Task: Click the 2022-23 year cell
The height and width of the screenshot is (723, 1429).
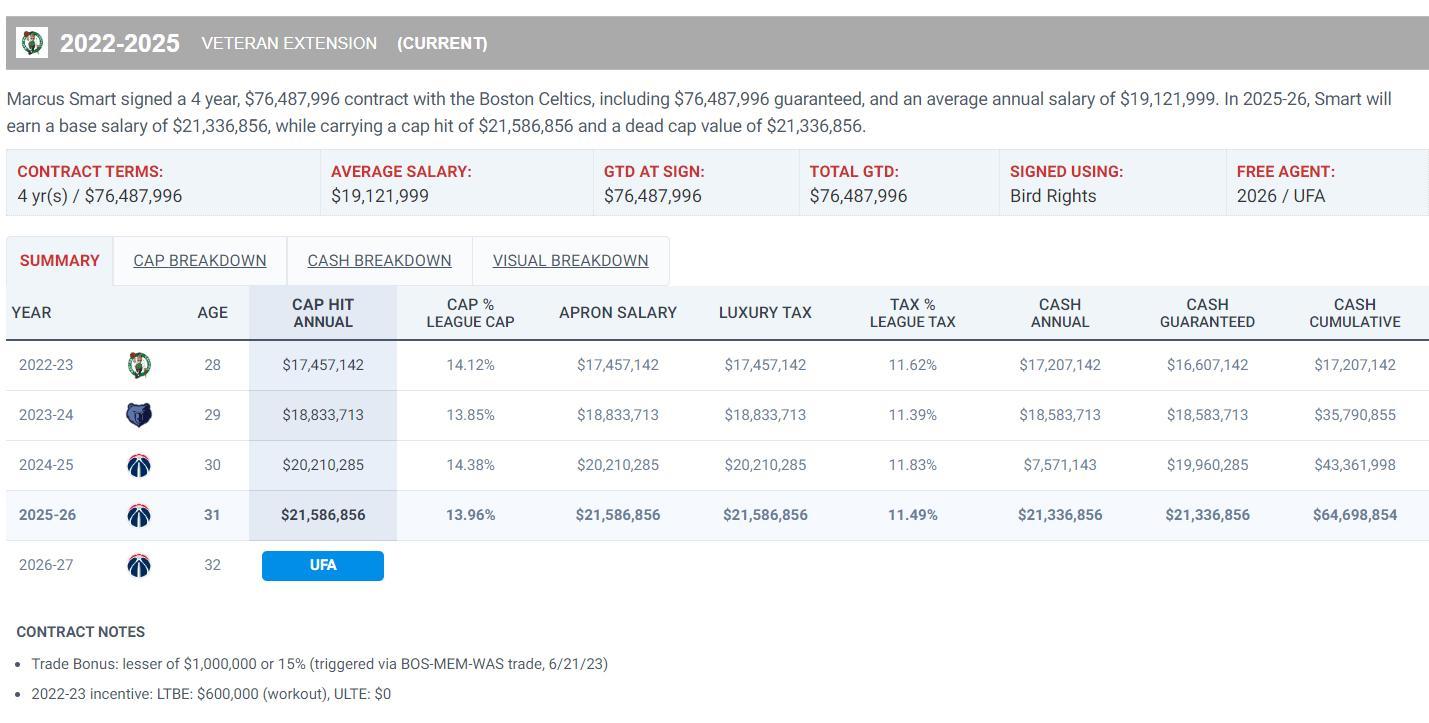Action: point(46,365)
